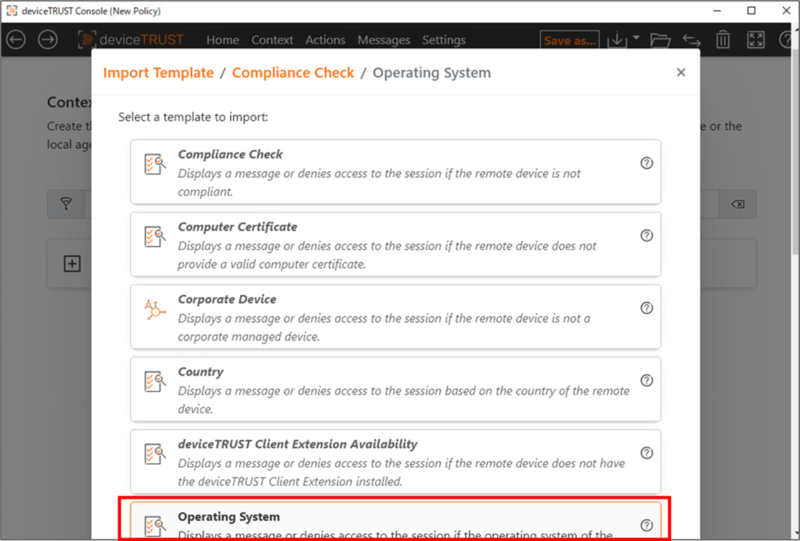The height and width of the screenshot is (541, 800).
Task: Click the swap arrows icon in toolbar
Action: 692,40
